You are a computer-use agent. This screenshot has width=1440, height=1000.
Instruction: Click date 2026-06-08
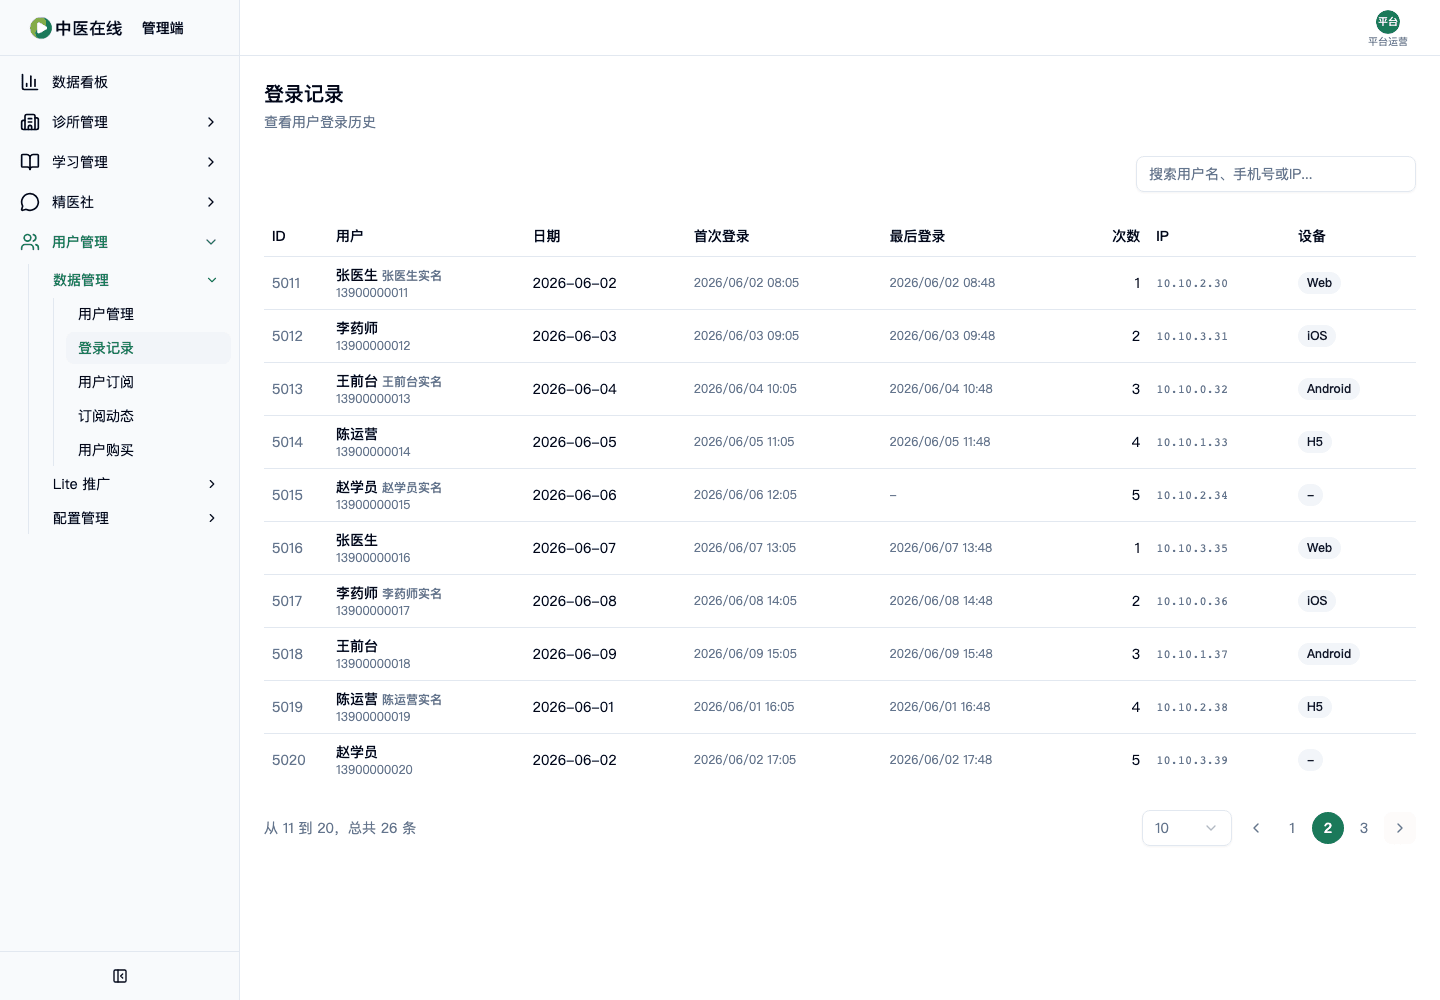575,601
